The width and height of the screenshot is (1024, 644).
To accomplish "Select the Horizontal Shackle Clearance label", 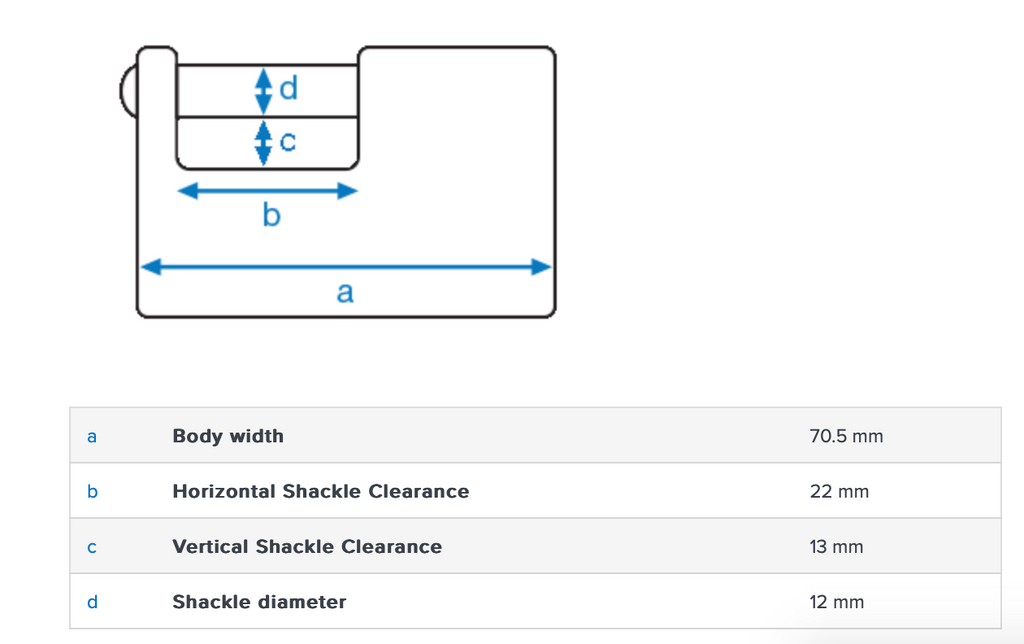I will point(320,491).
